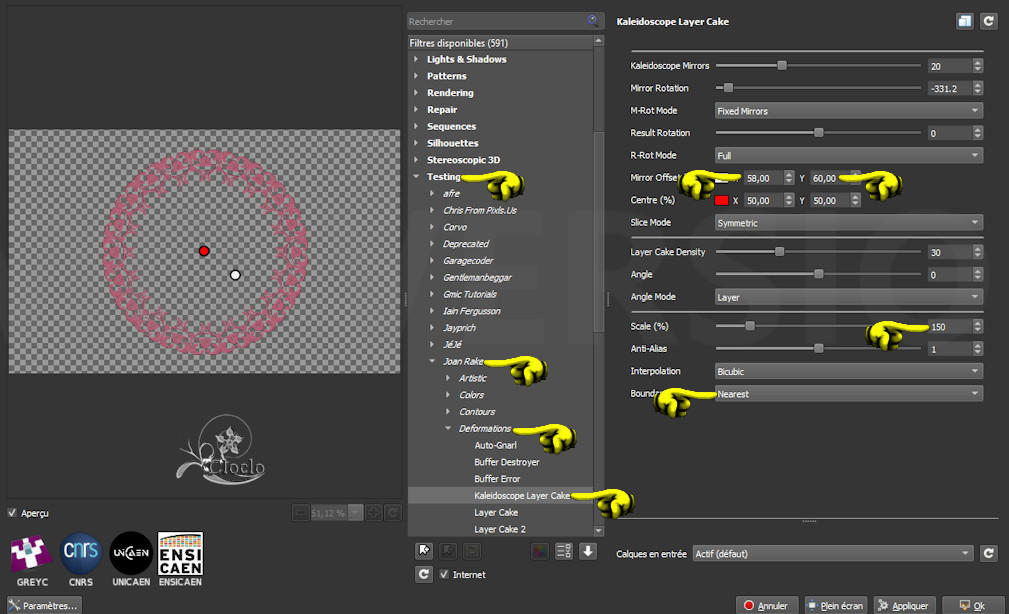Screen dimensions: 1009x614
Task: Click the expand/collapse all folders icon
Action: [563, 550]
